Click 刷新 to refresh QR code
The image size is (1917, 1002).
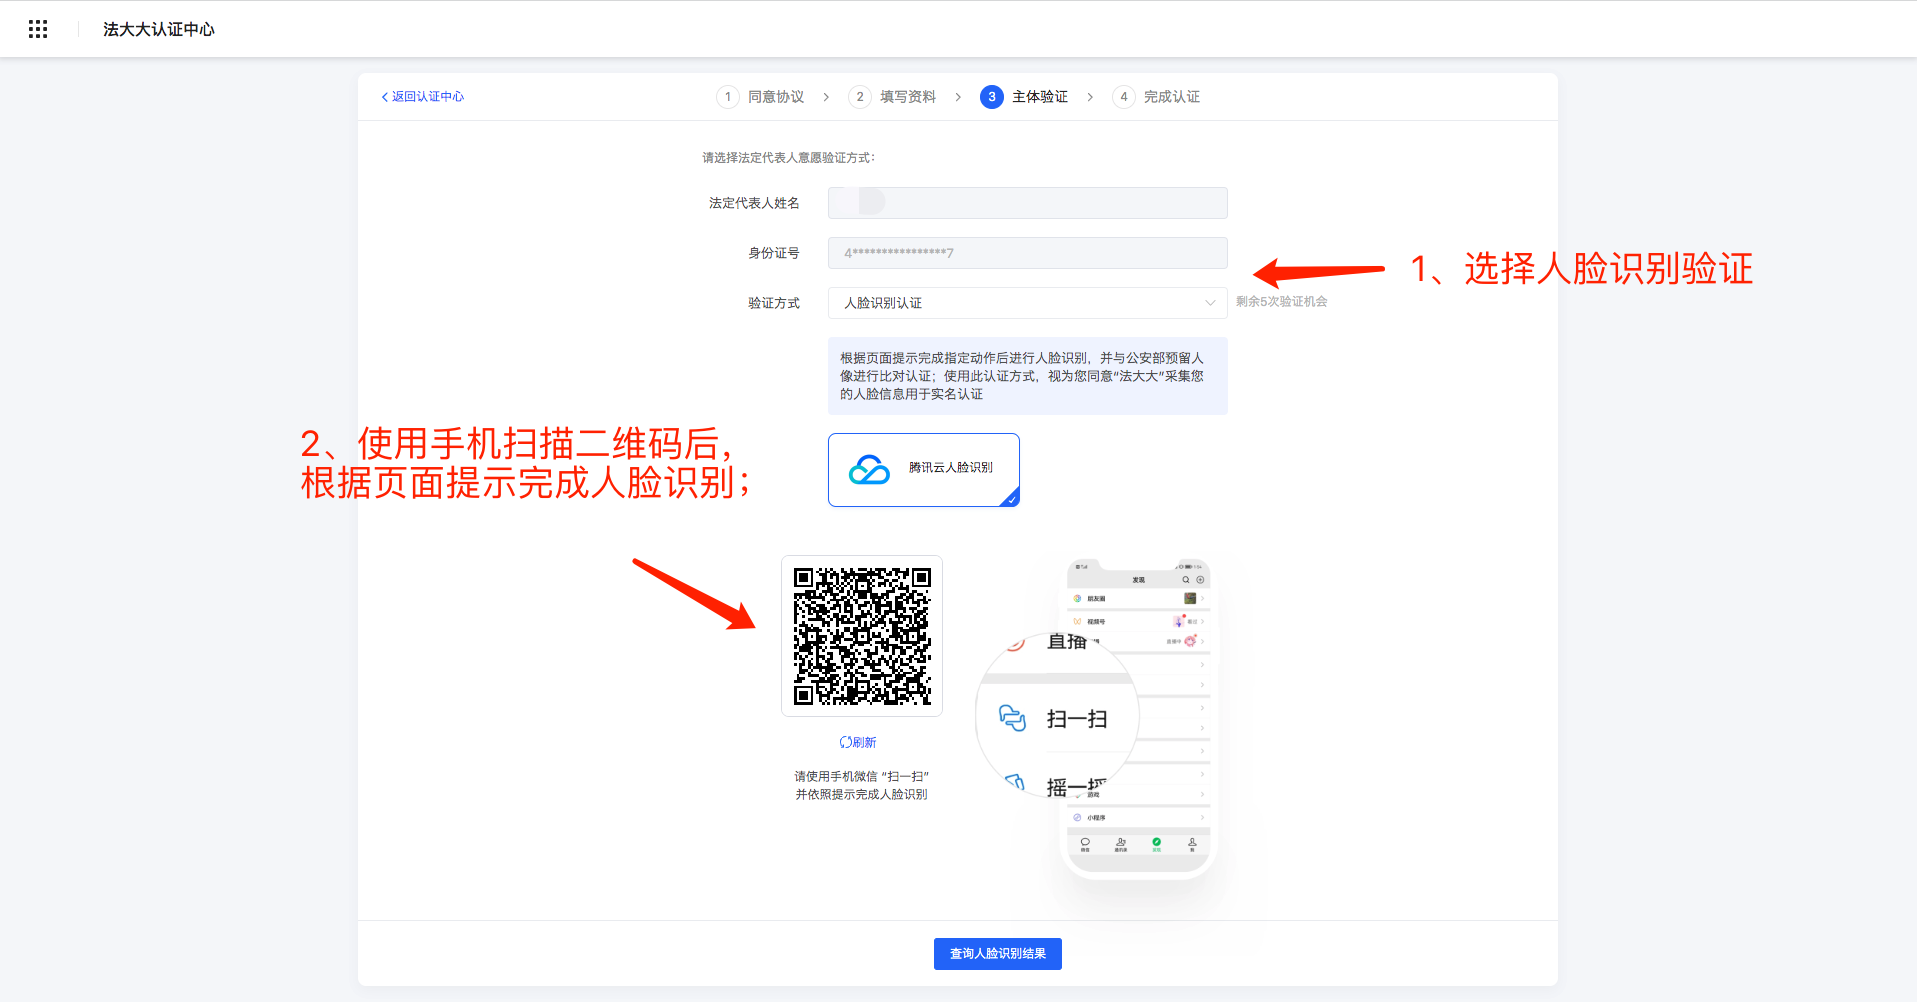click(858, 742)
